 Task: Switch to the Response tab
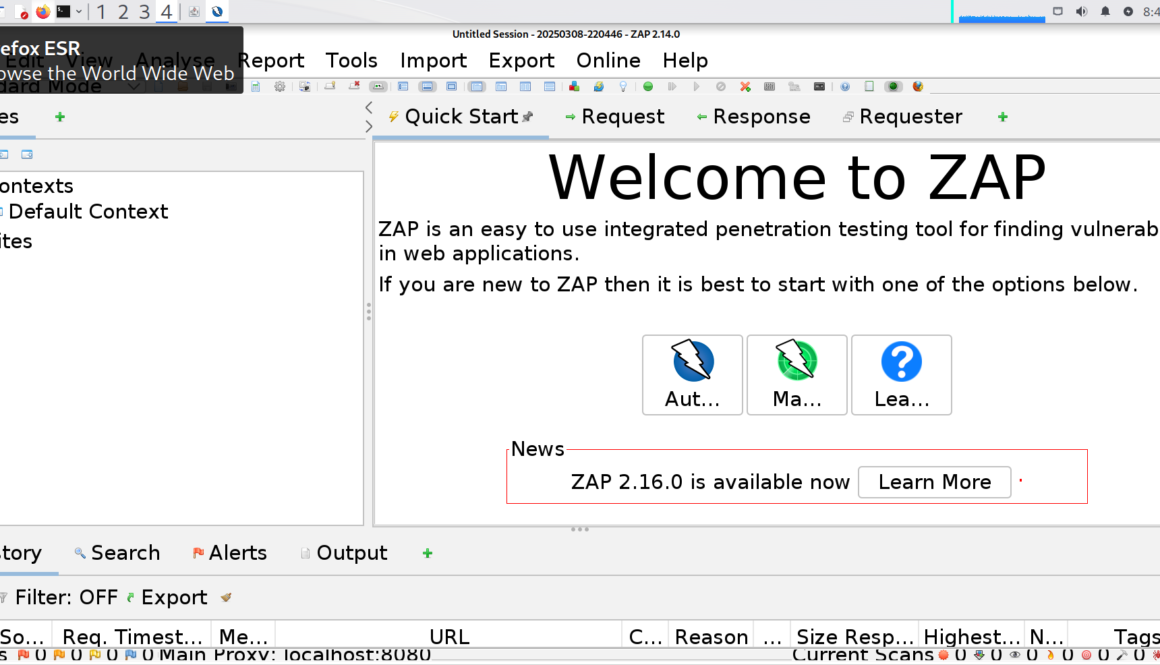pyautogui.click(x=754, y=117)
